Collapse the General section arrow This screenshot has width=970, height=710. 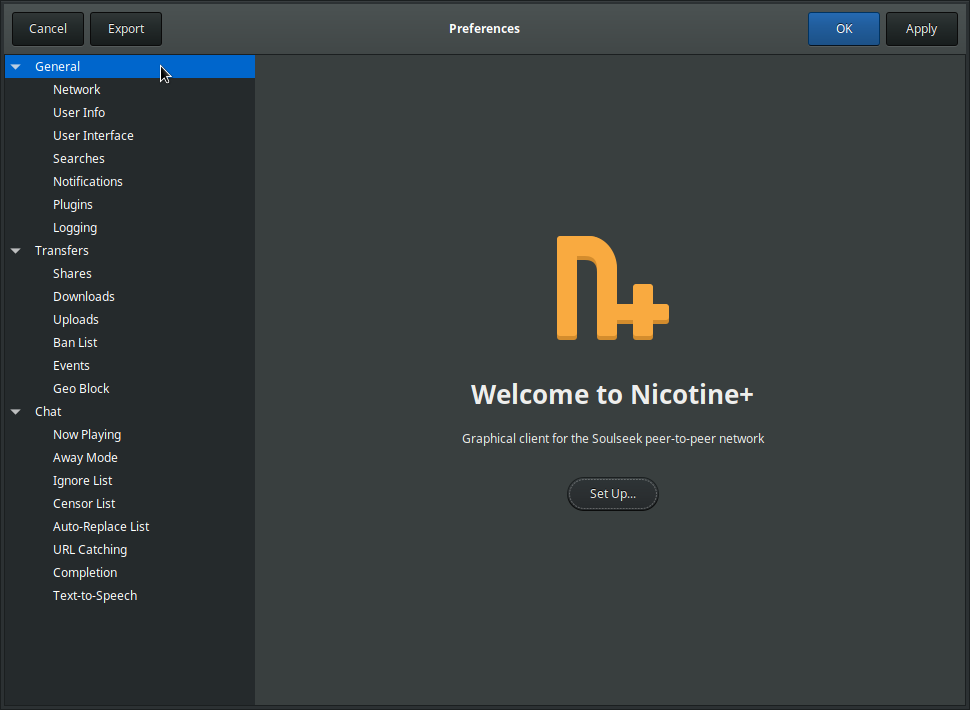[x=16, y=67]
